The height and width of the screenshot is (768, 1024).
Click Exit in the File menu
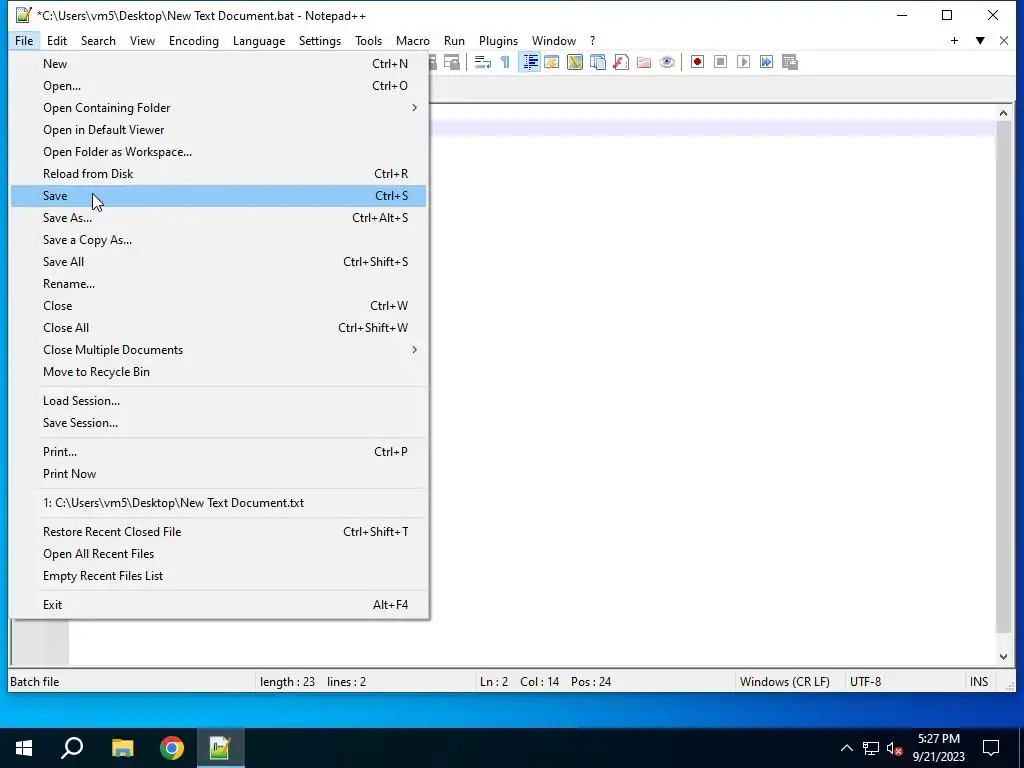[x=218, y=605]
